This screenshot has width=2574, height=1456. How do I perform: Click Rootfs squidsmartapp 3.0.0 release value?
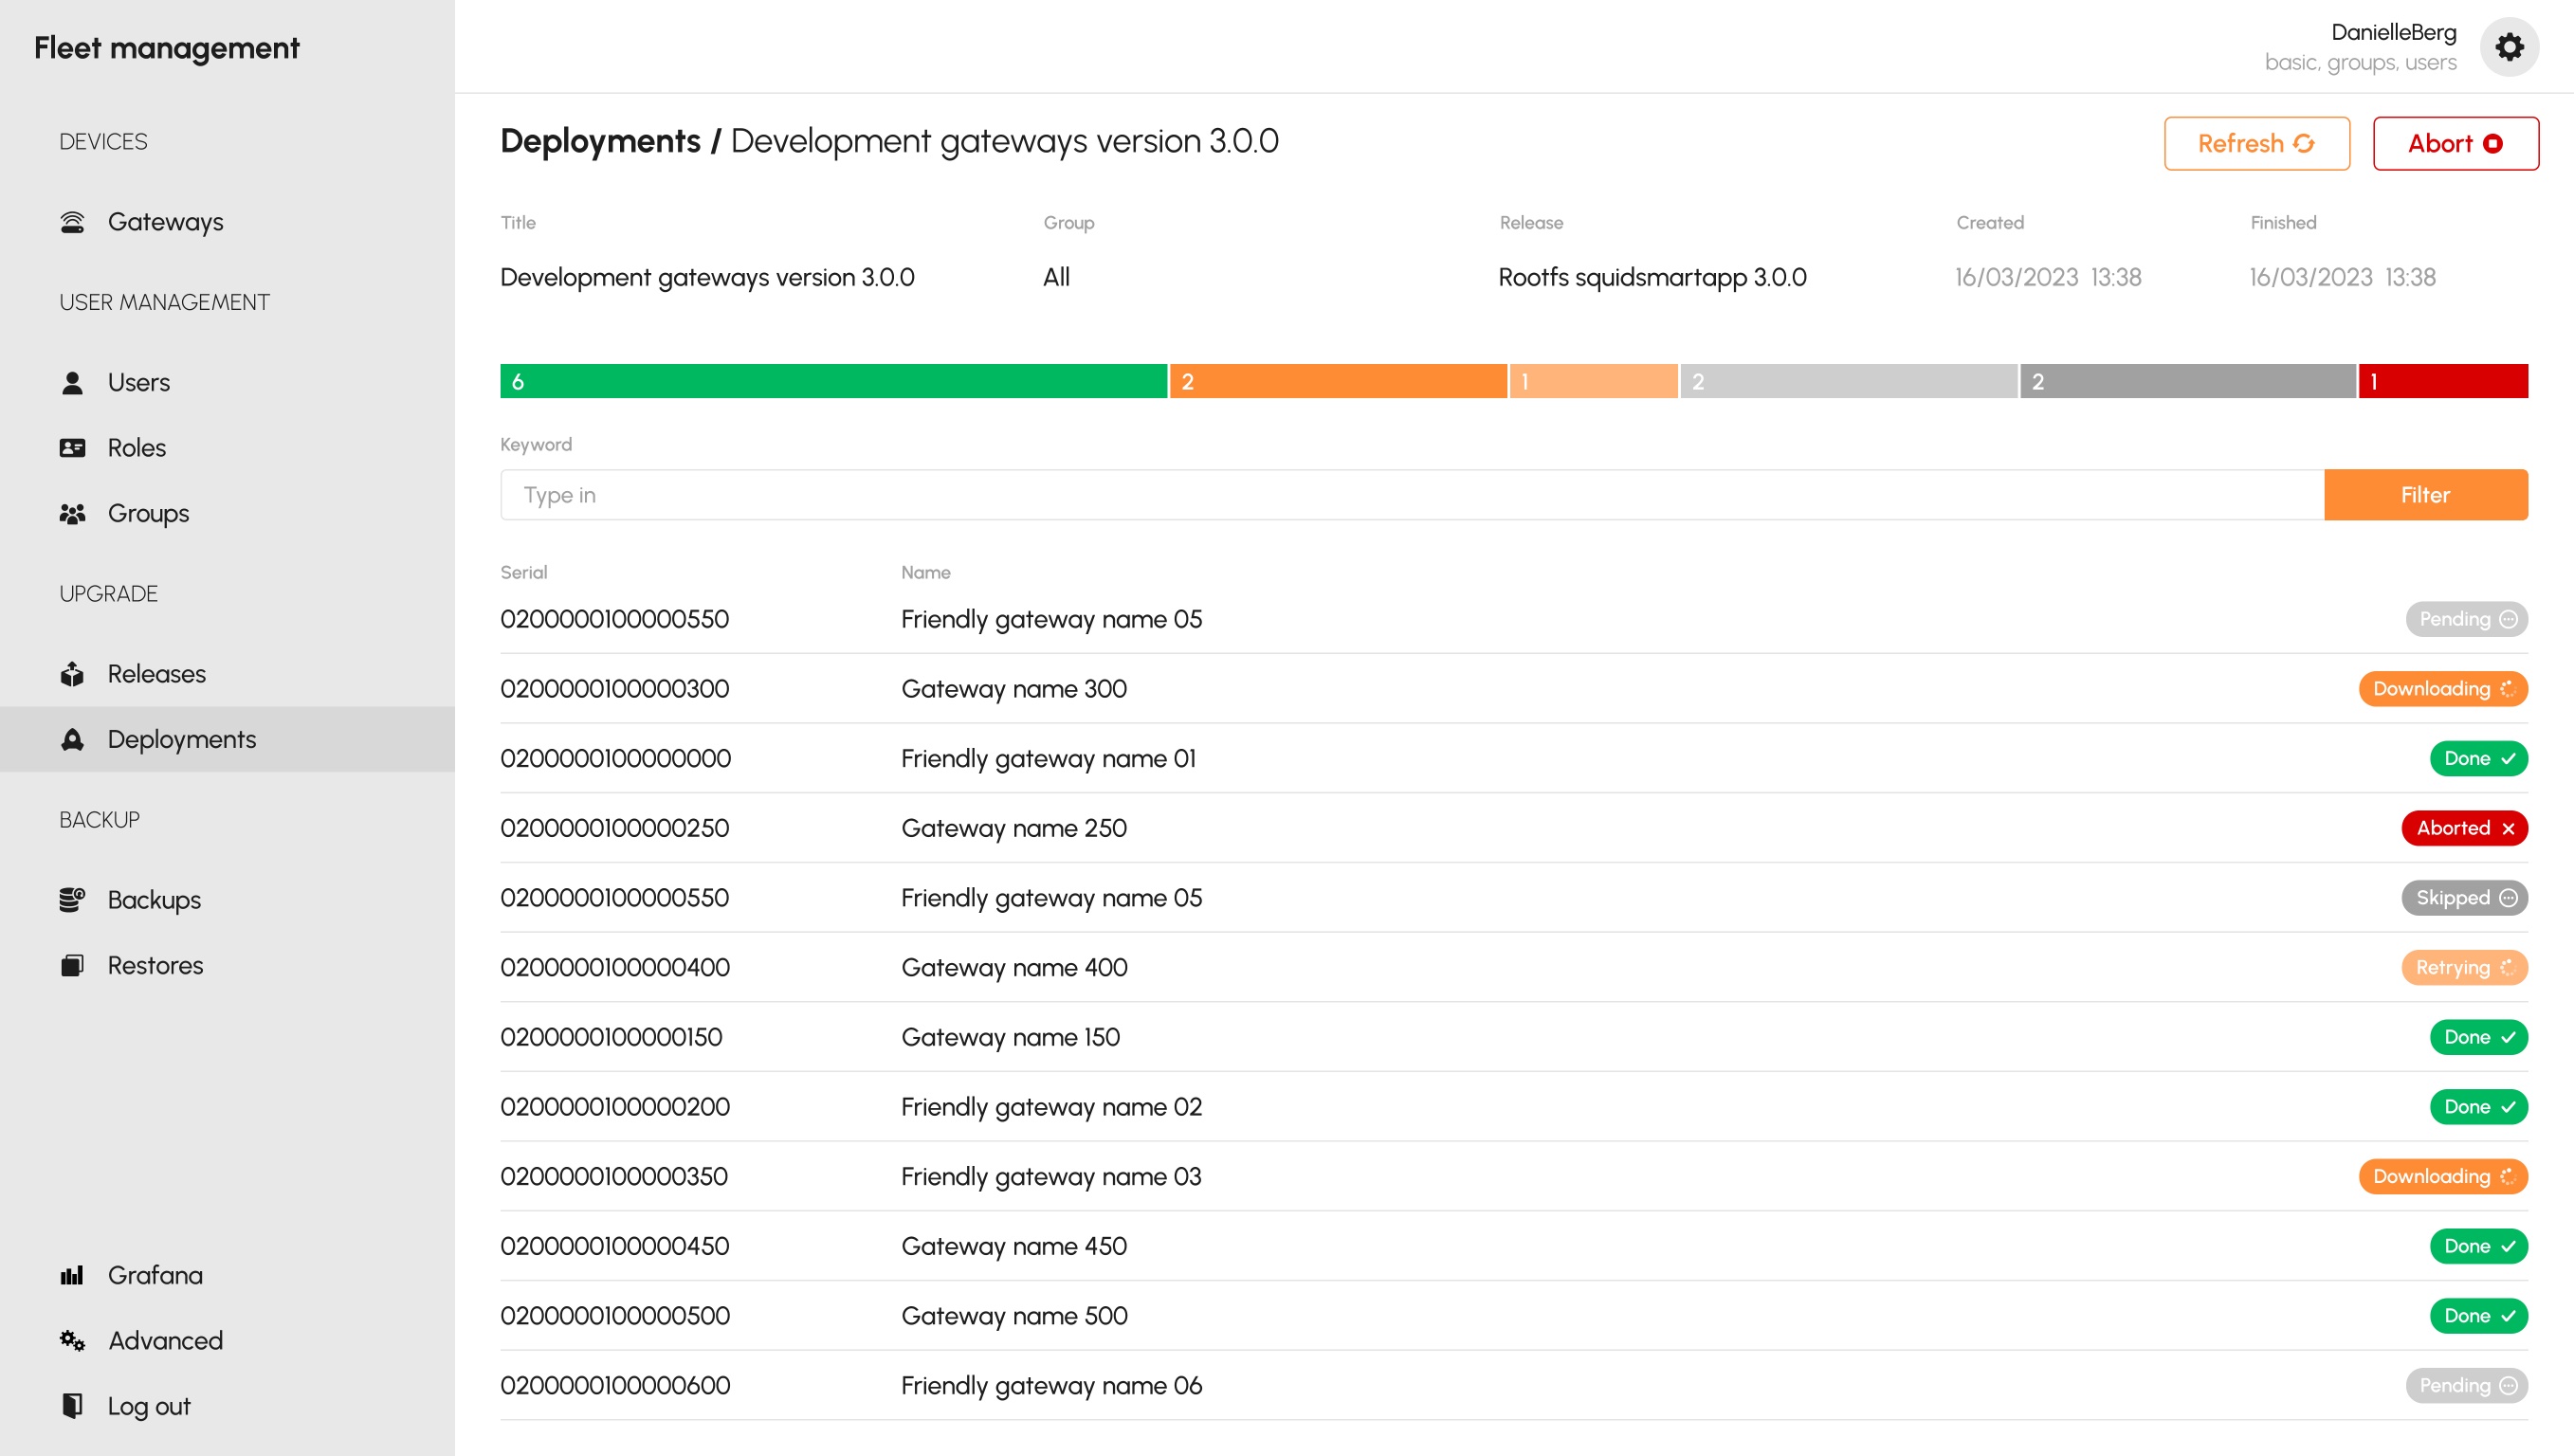pyautogui.click(x=1652, y=278)
